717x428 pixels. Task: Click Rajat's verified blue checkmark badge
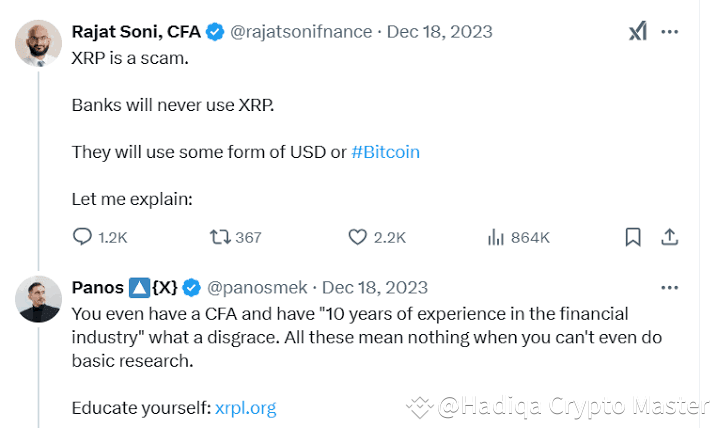click(214, 32)
